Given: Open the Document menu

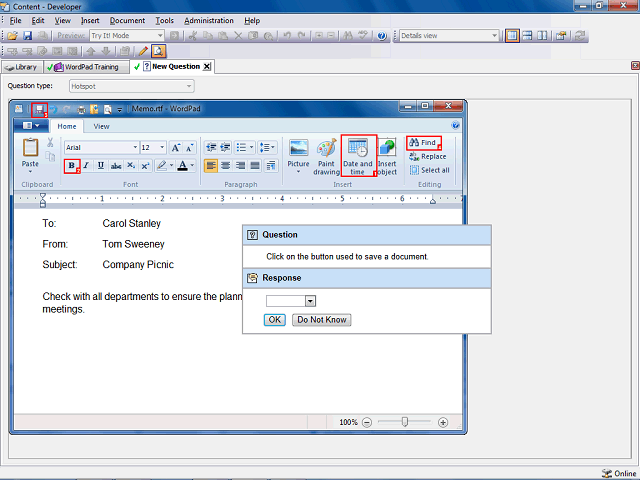Looking at the screenshot, I should pos(127,20).
